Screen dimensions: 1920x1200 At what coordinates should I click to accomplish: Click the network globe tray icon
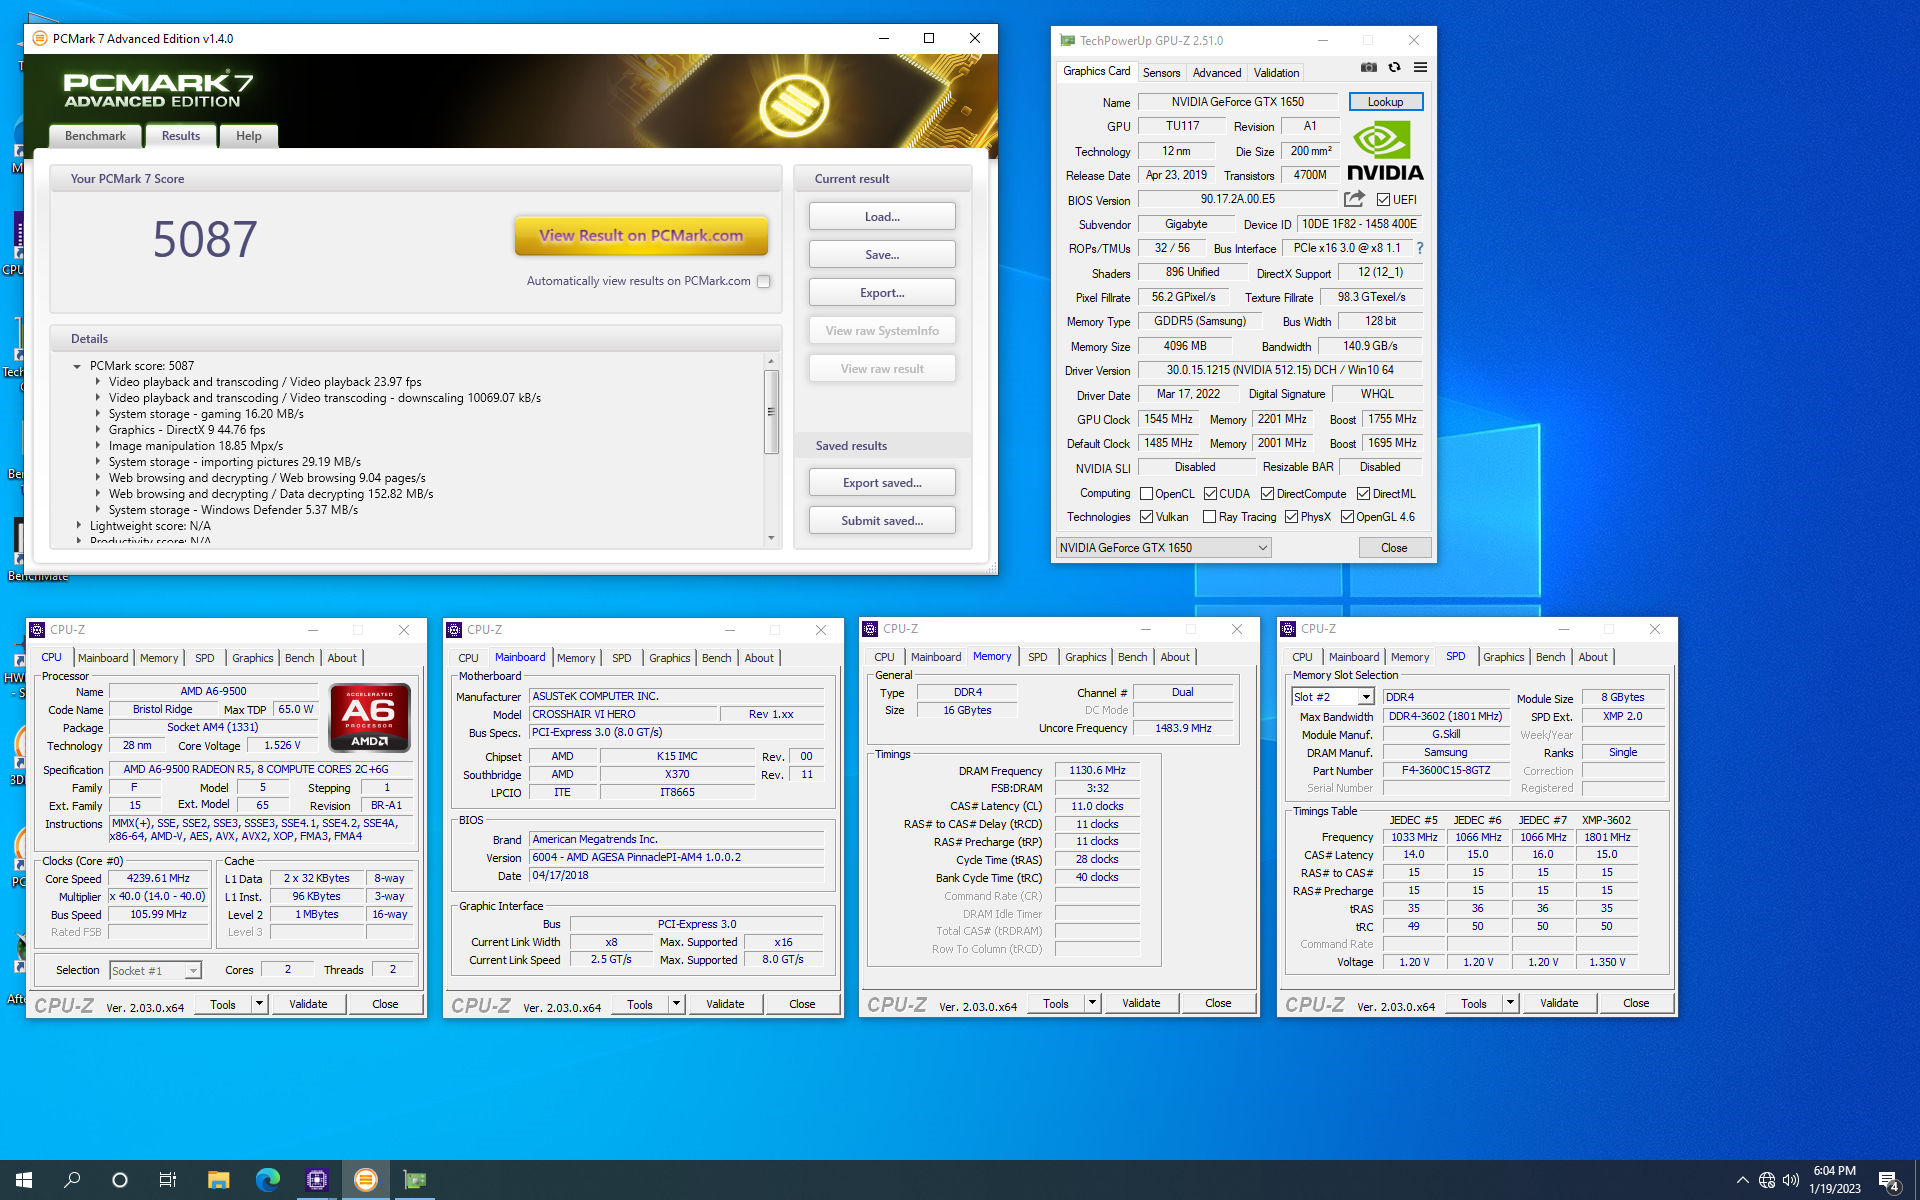[1767, 1180]
